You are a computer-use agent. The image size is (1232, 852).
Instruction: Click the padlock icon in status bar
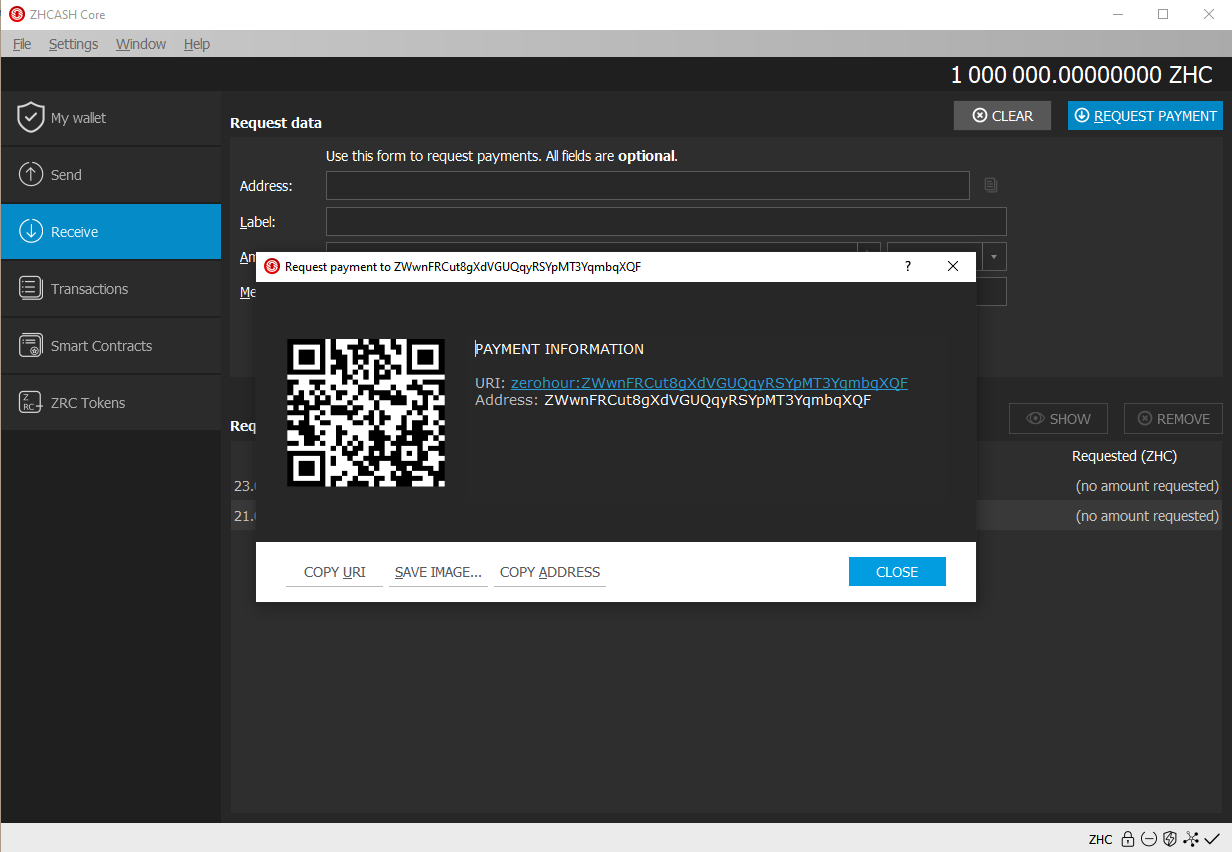tap(1127, 839)
